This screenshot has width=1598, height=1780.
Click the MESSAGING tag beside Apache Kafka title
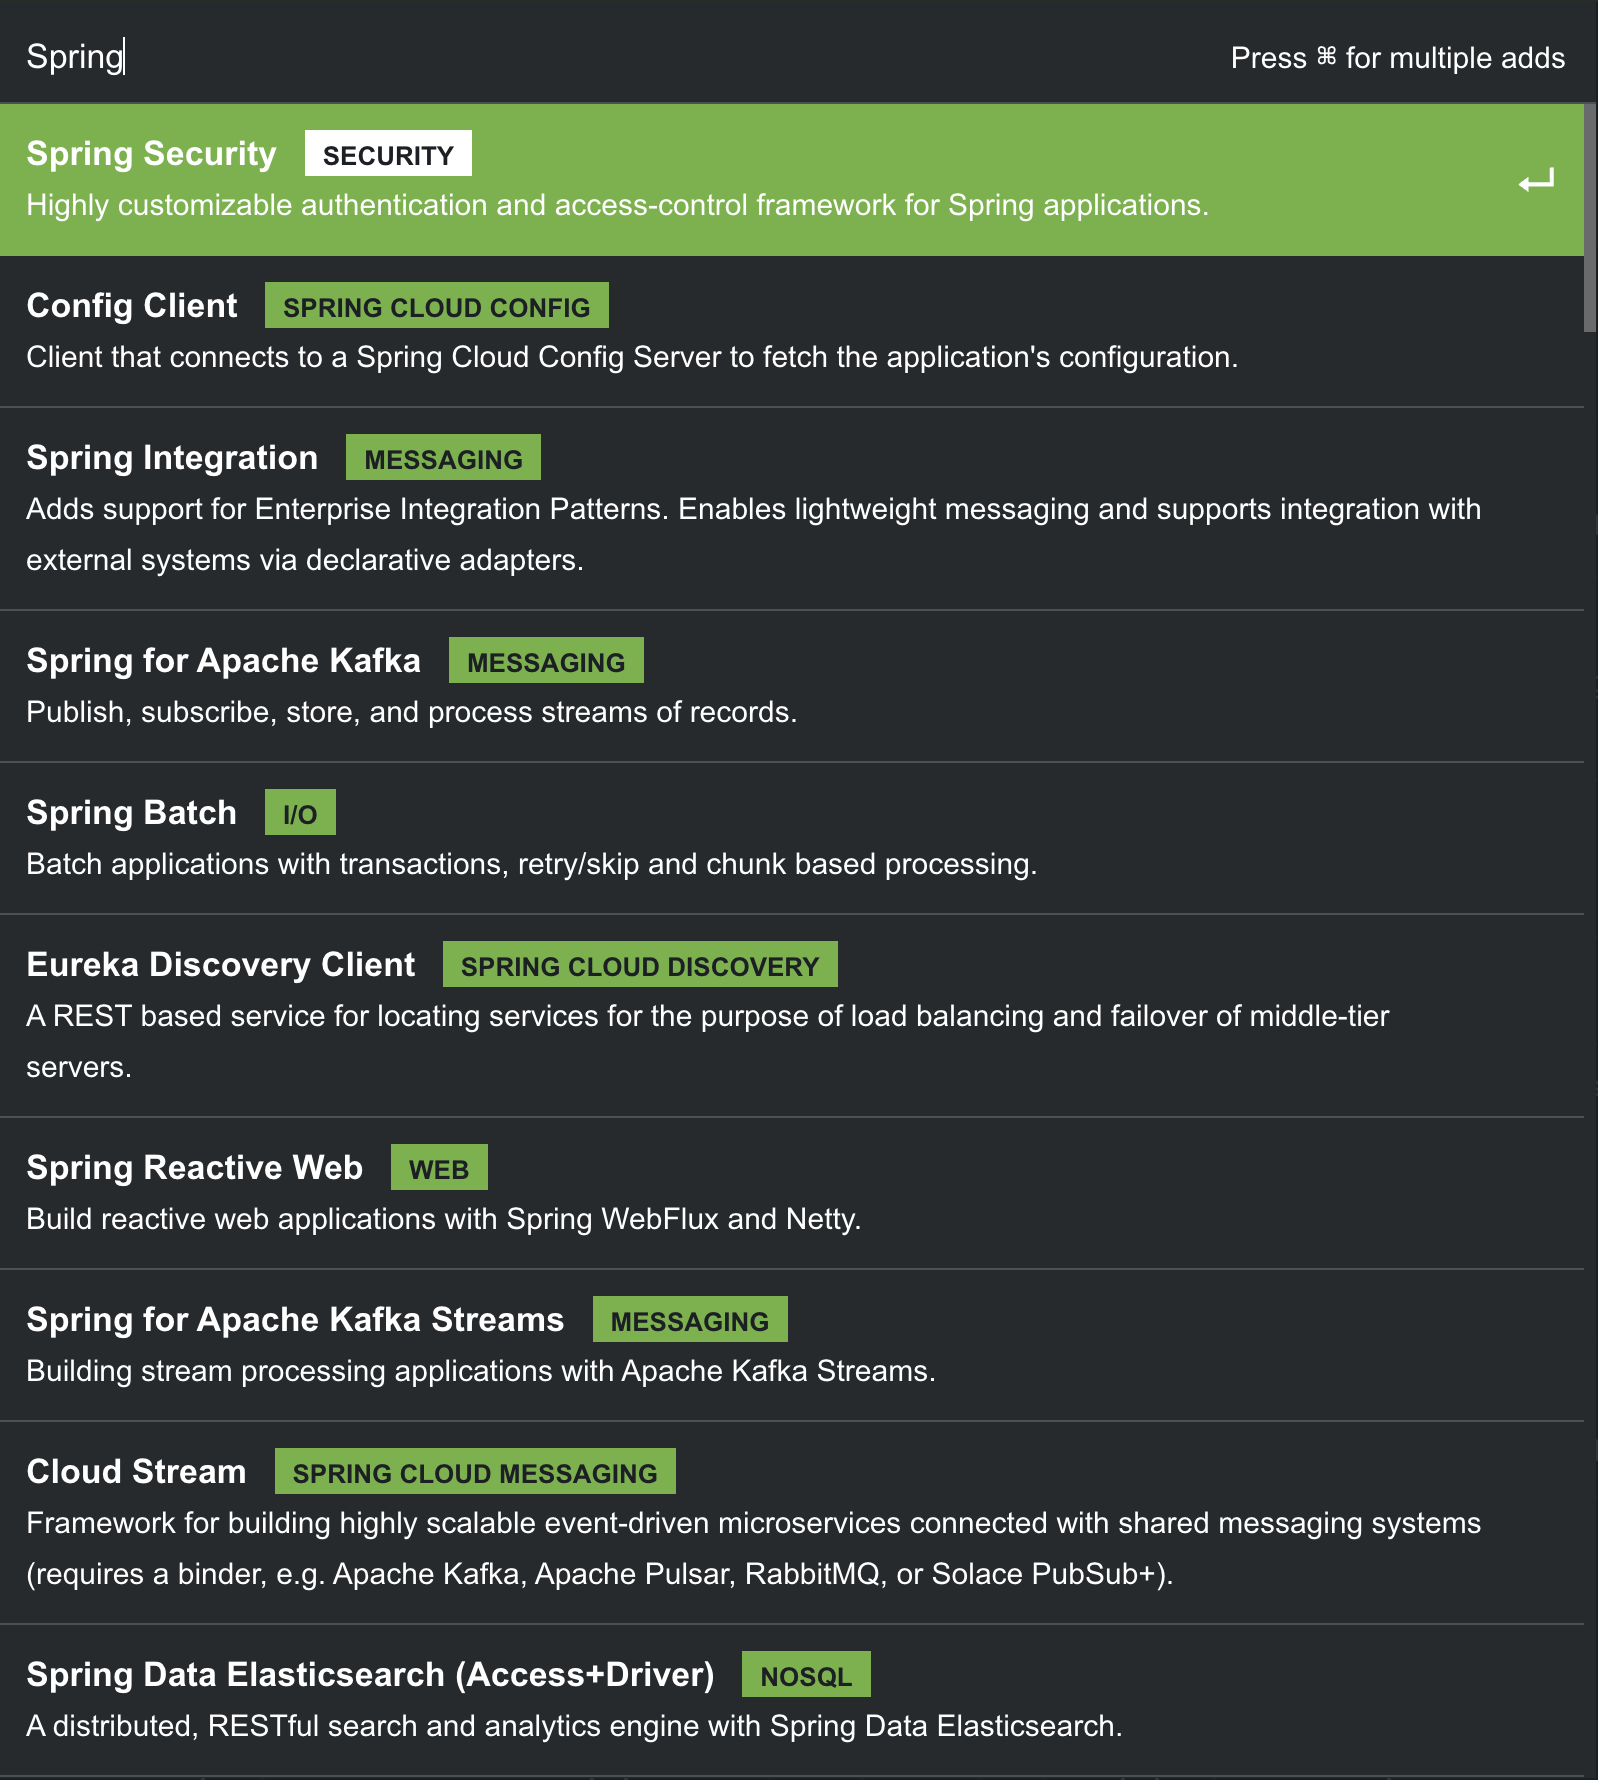click(x=546, y=661)
